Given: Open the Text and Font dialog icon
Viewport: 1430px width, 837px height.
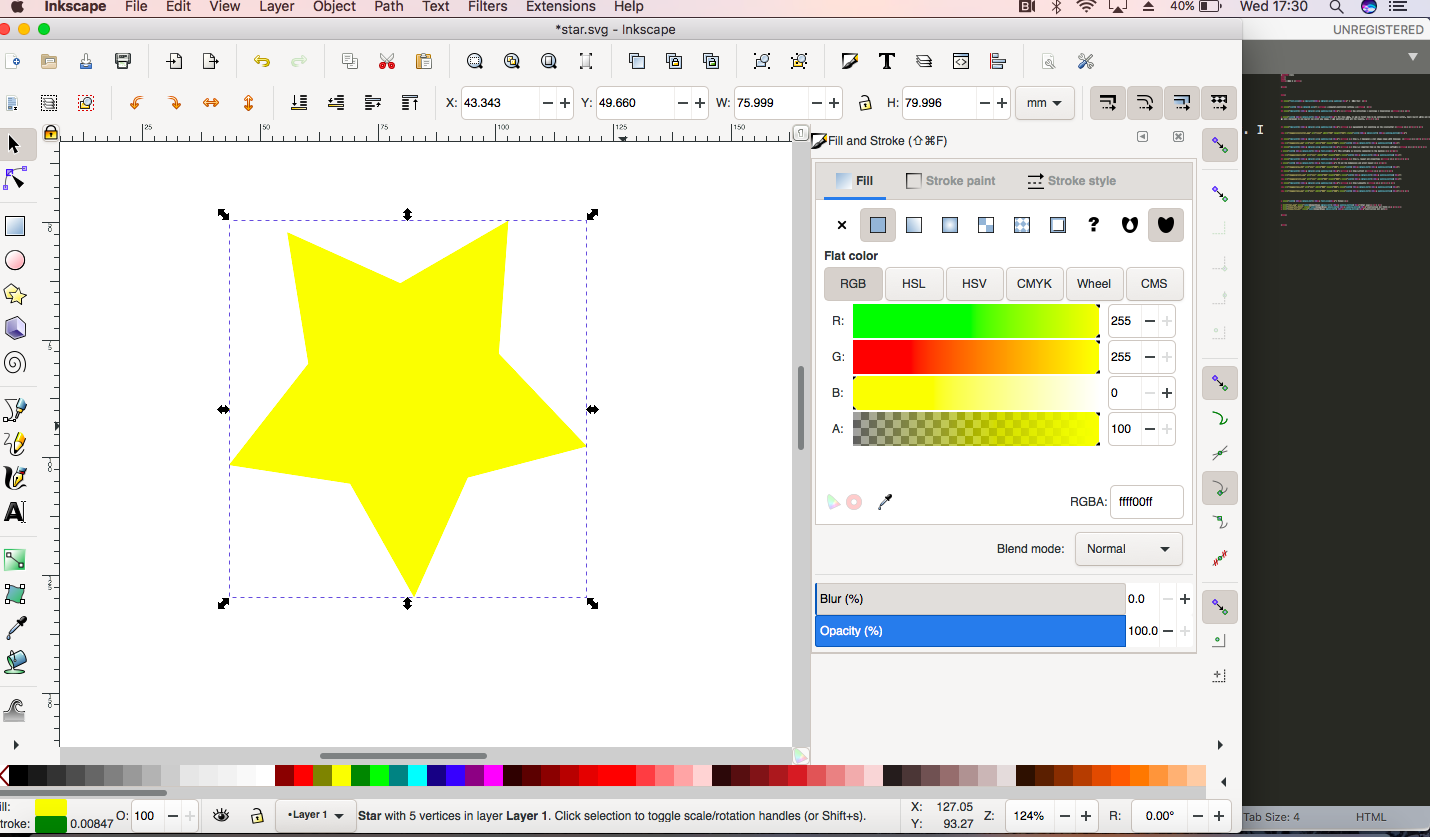Looking at the screenshot, I should coord(886,61).
